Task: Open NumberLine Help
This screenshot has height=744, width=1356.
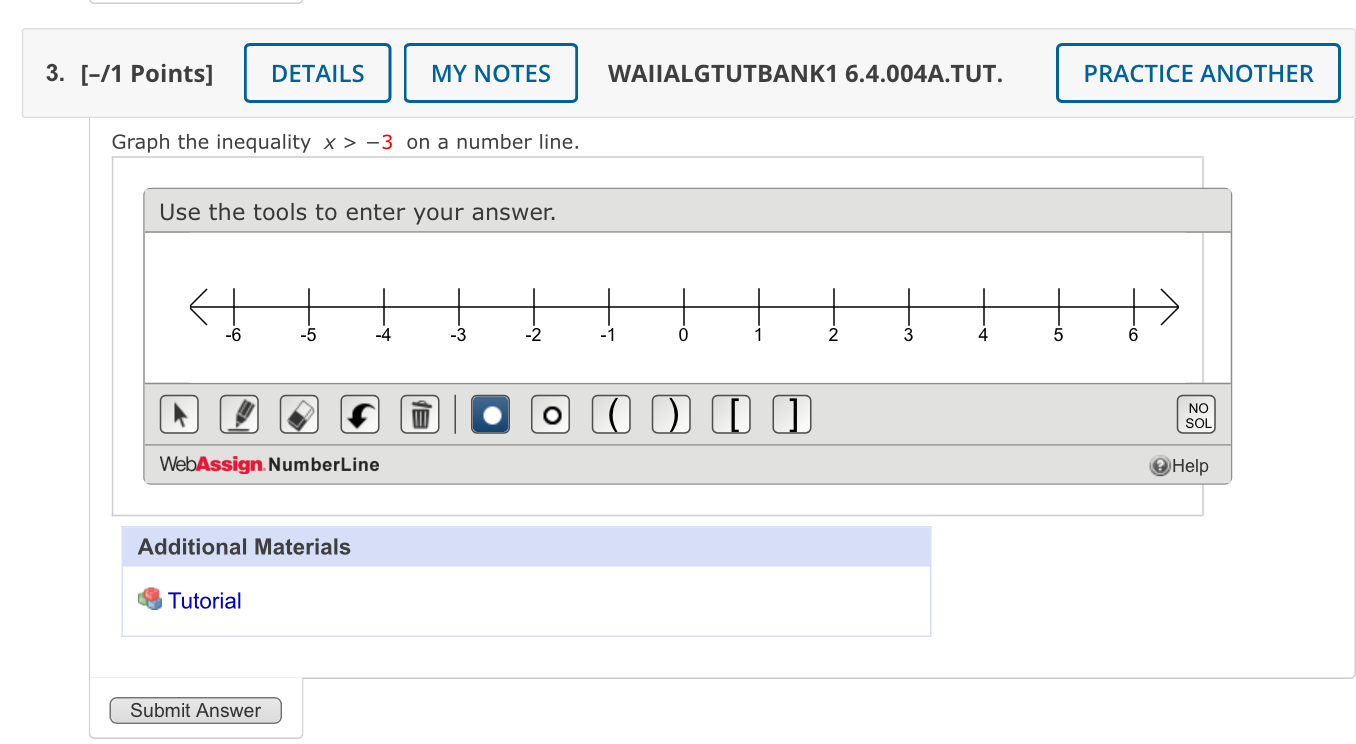Action: tap(1180, 466)
